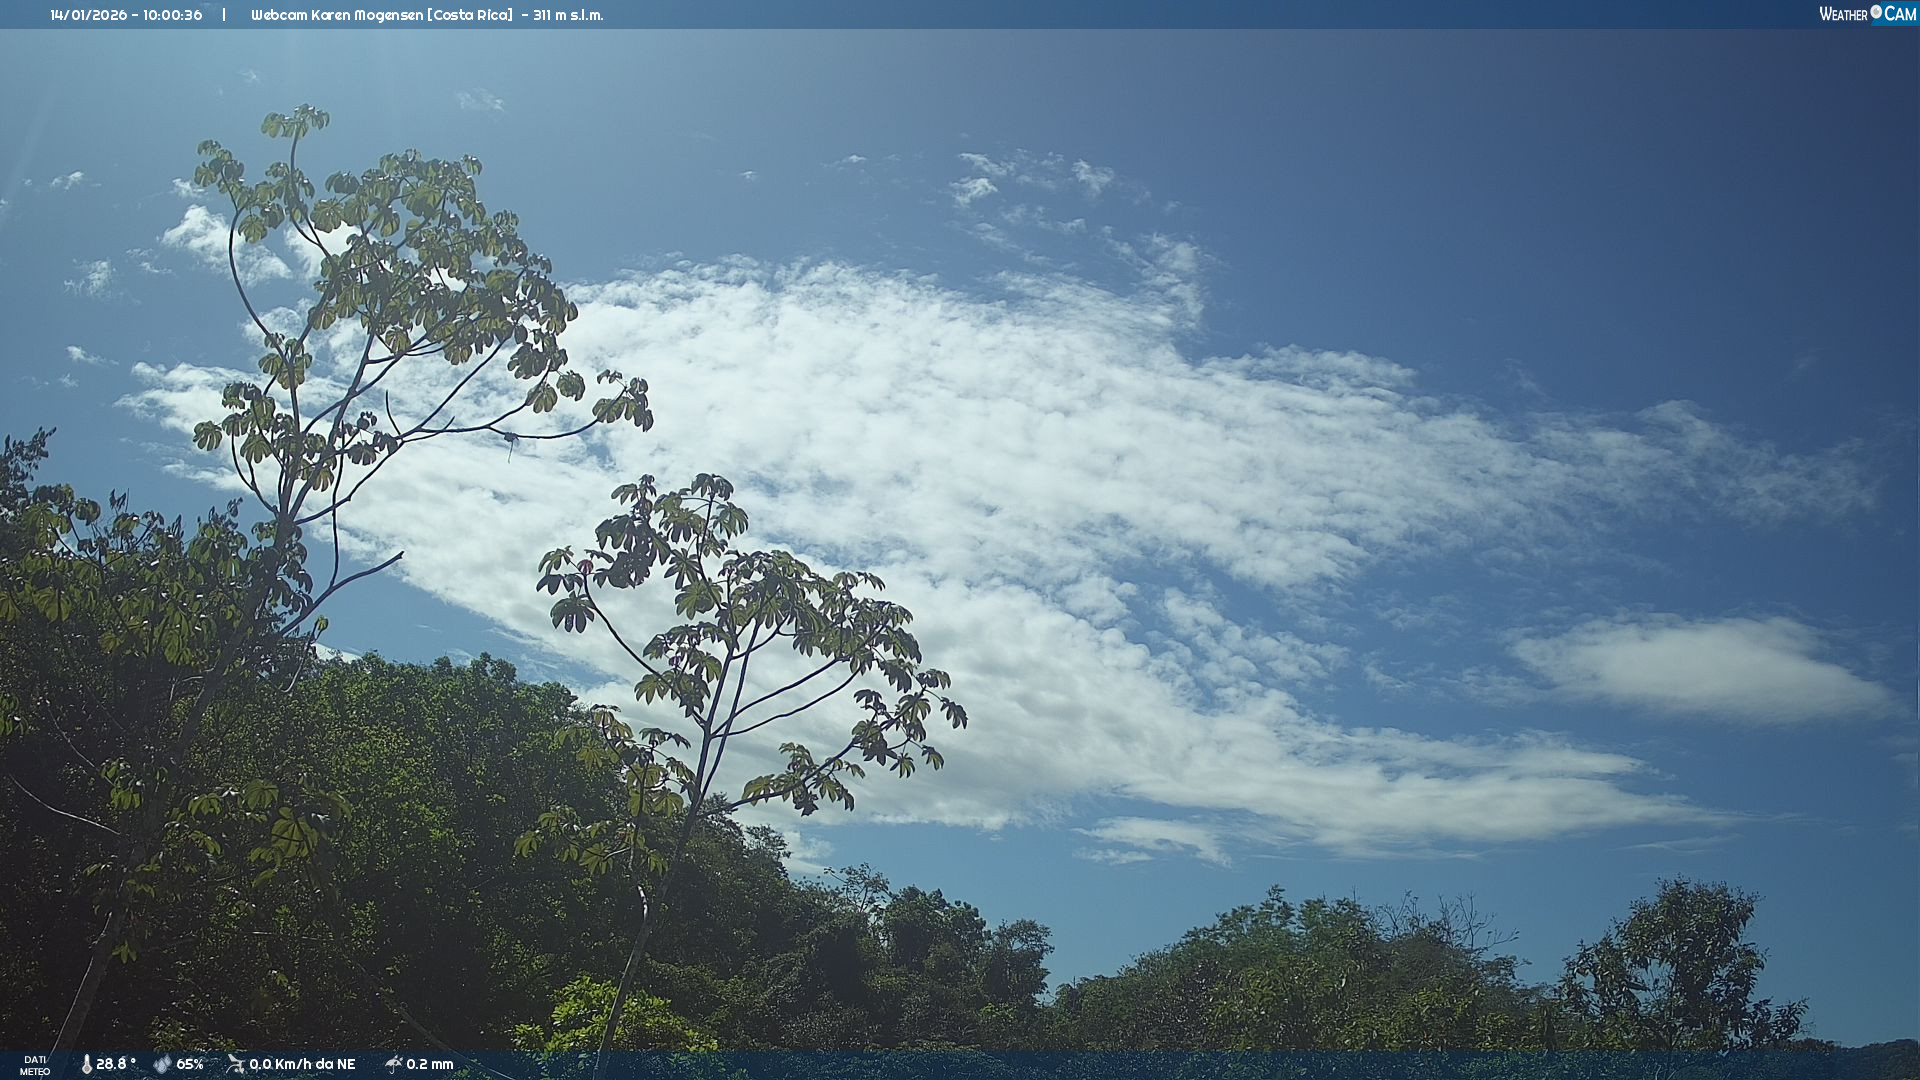Select the DATI METEO label
Image resolution: width=1920 pixels, height=1080 pixels.
point(35,1065)
